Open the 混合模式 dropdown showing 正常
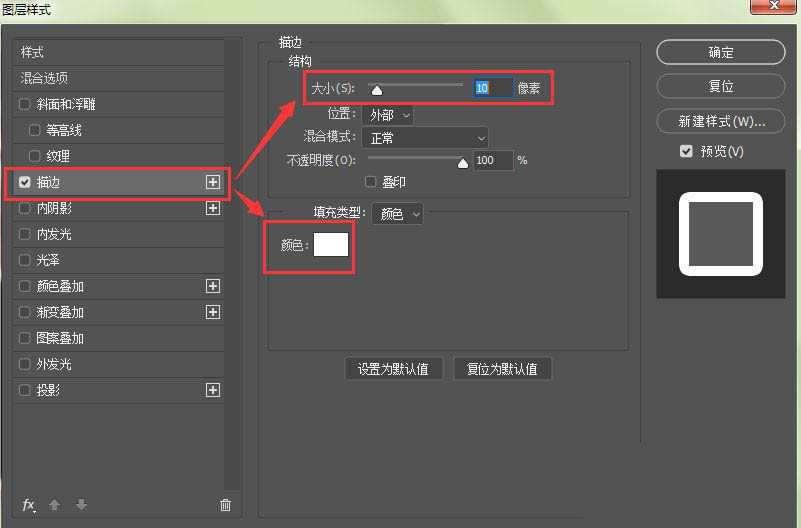Screen dimensions: 801x528 [x=425, y=138]
